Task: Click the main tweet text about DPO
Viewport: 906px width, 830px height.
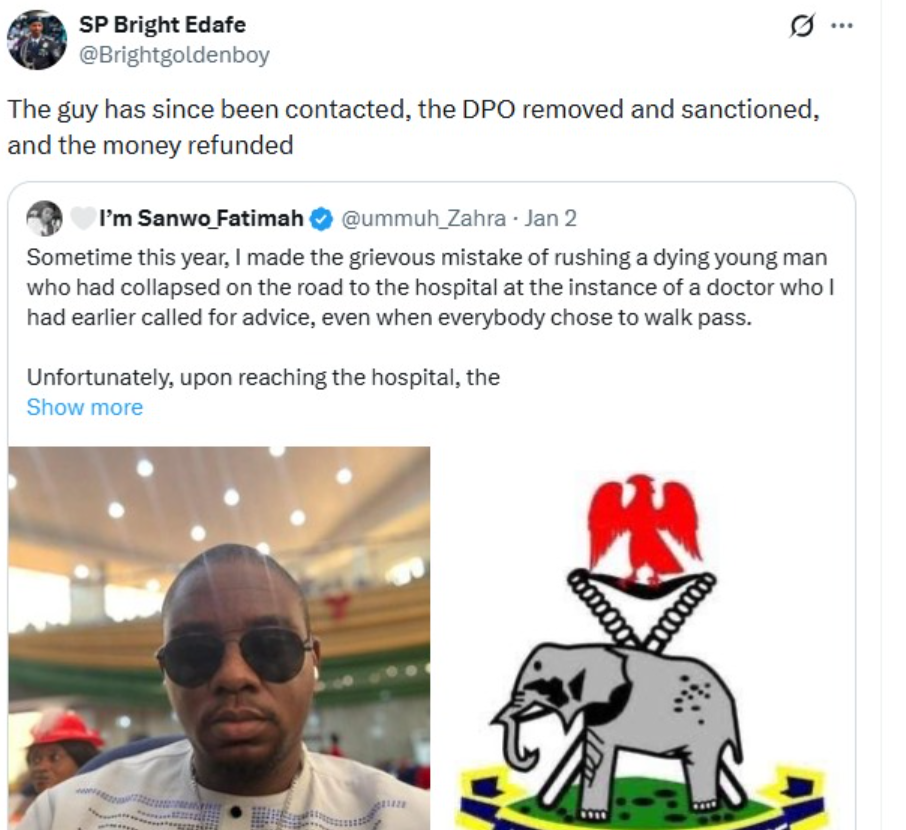Action: 413,109
